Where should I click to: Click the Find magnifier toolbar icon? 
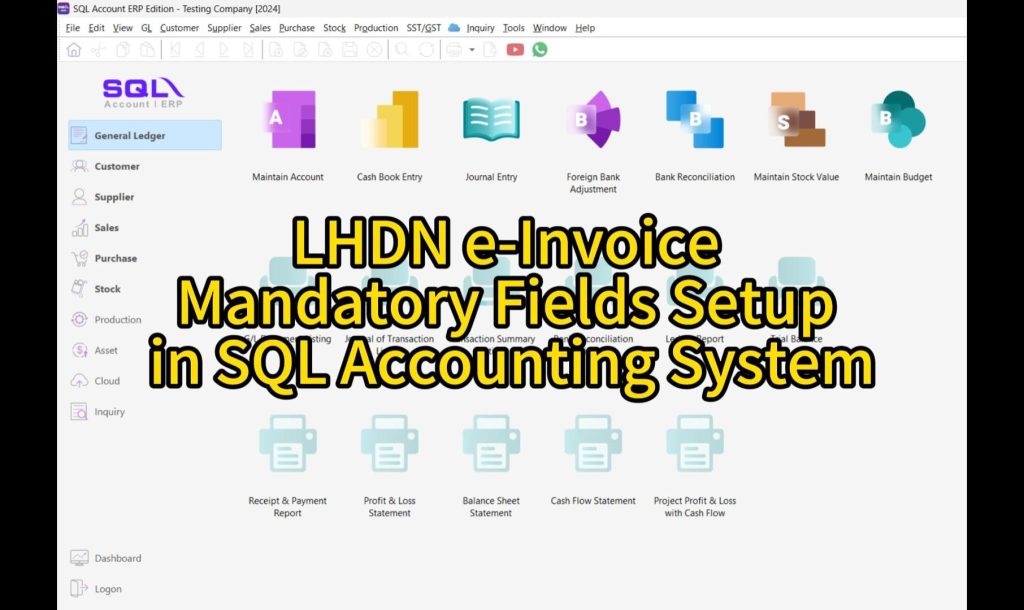tap(402, 50)
